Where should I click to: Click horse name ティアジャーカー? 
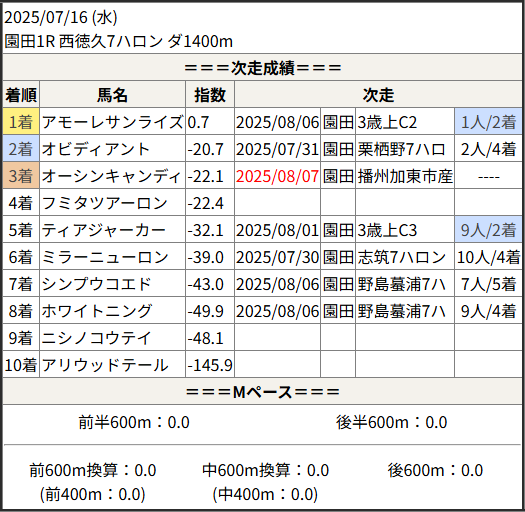[103, 230]
